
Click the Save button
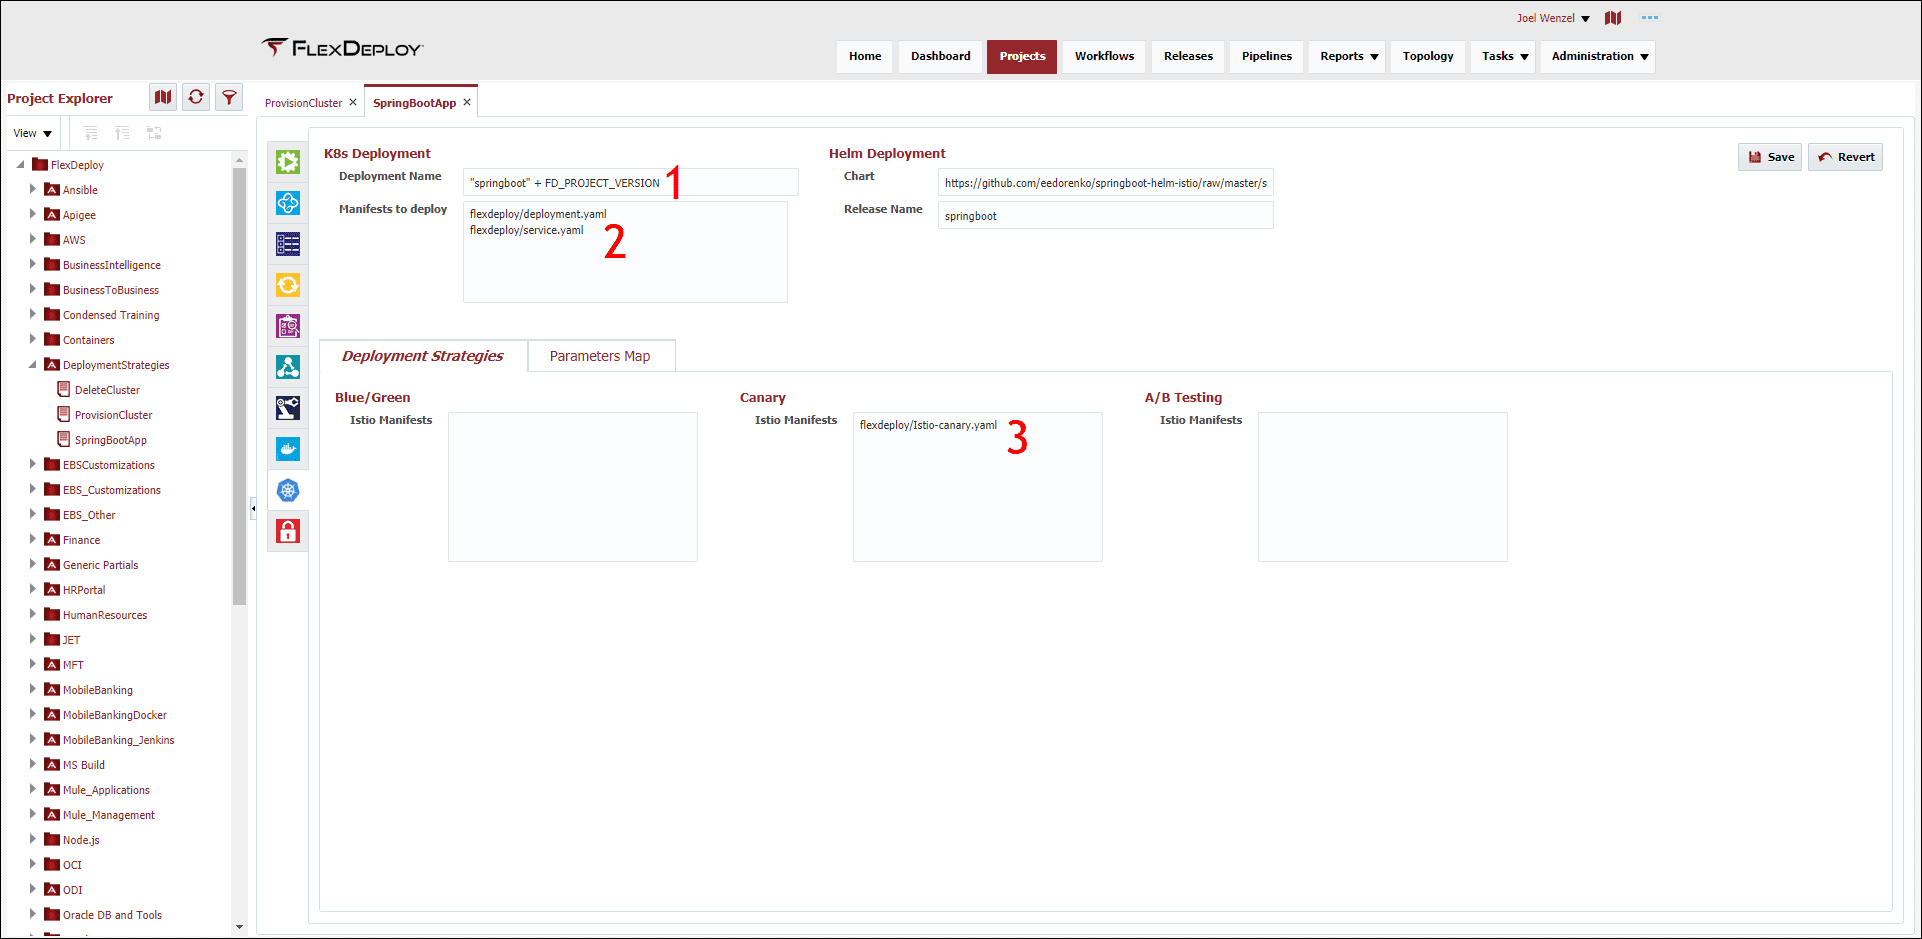[x=1770, y=157]
